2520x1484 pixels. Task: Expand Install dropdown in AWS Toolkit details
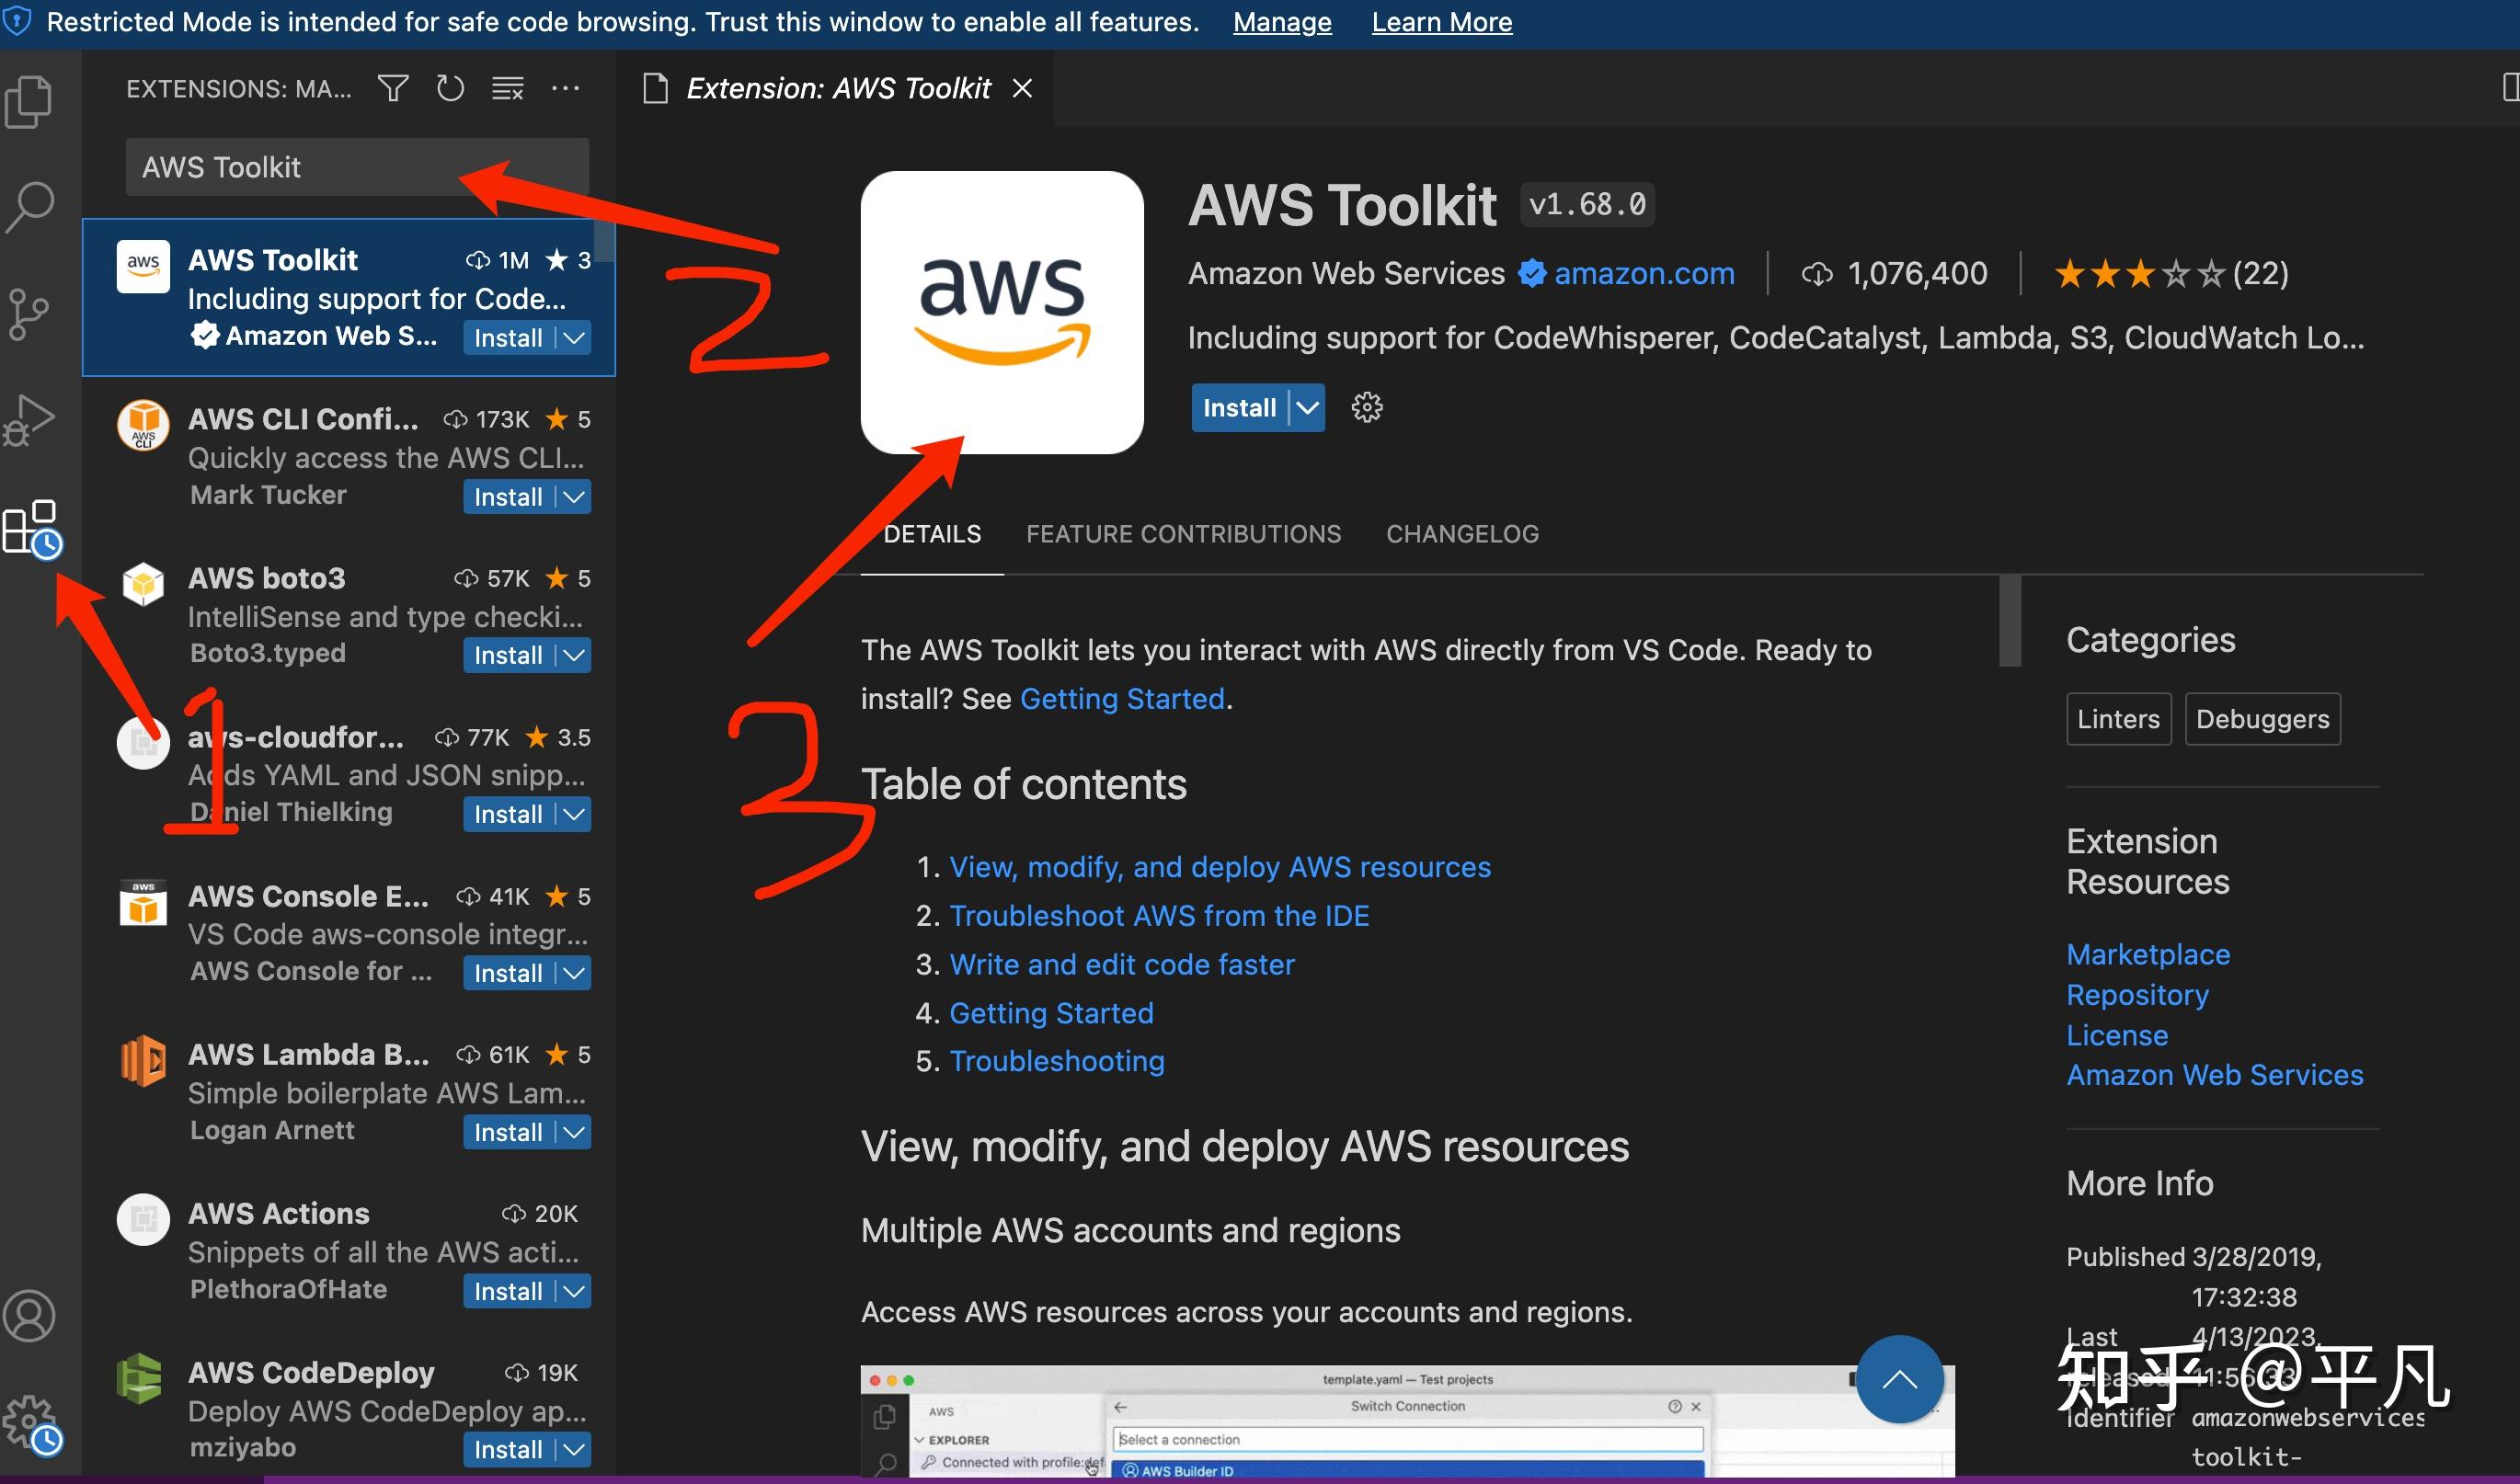(x=1307, y=408)
